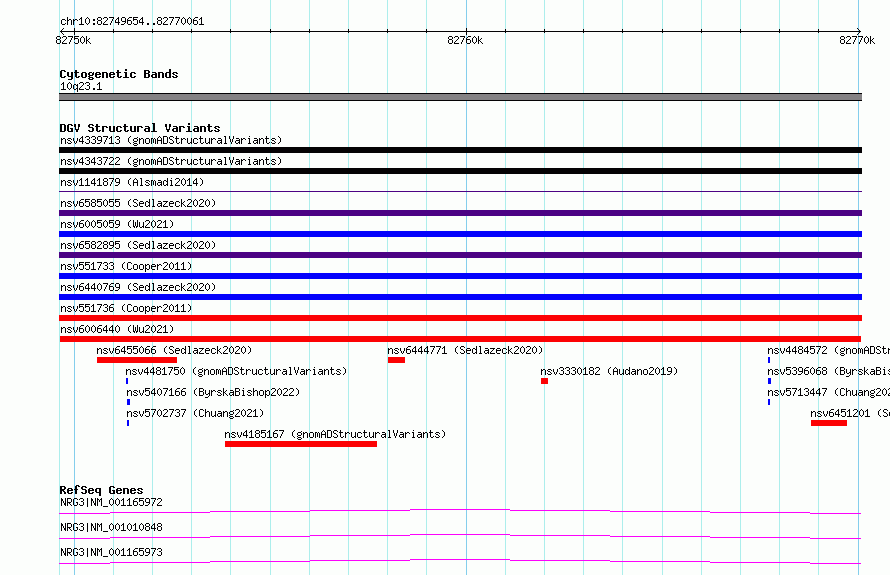Click the 82750k ruler tick label
The width and height of the screenshot is (890, 575).
73,40
